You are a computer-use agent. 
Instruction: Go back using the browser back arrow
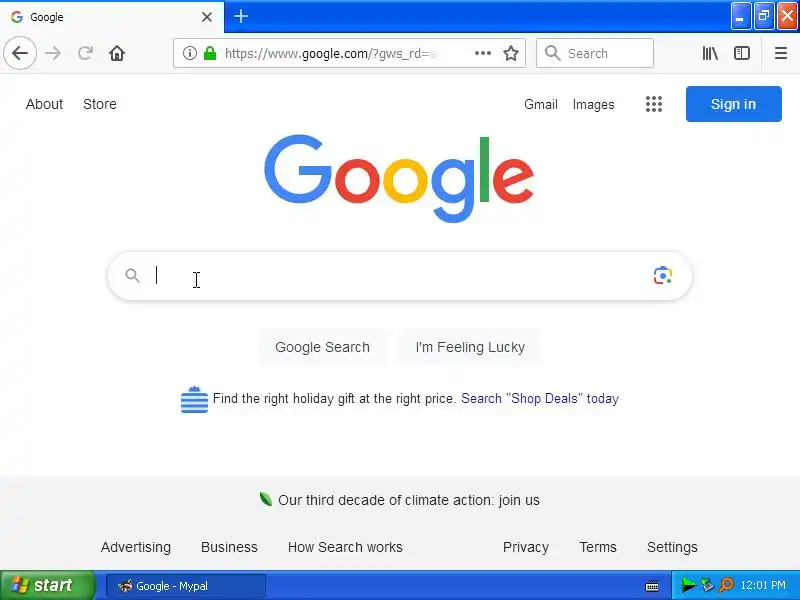pos(20,53)
